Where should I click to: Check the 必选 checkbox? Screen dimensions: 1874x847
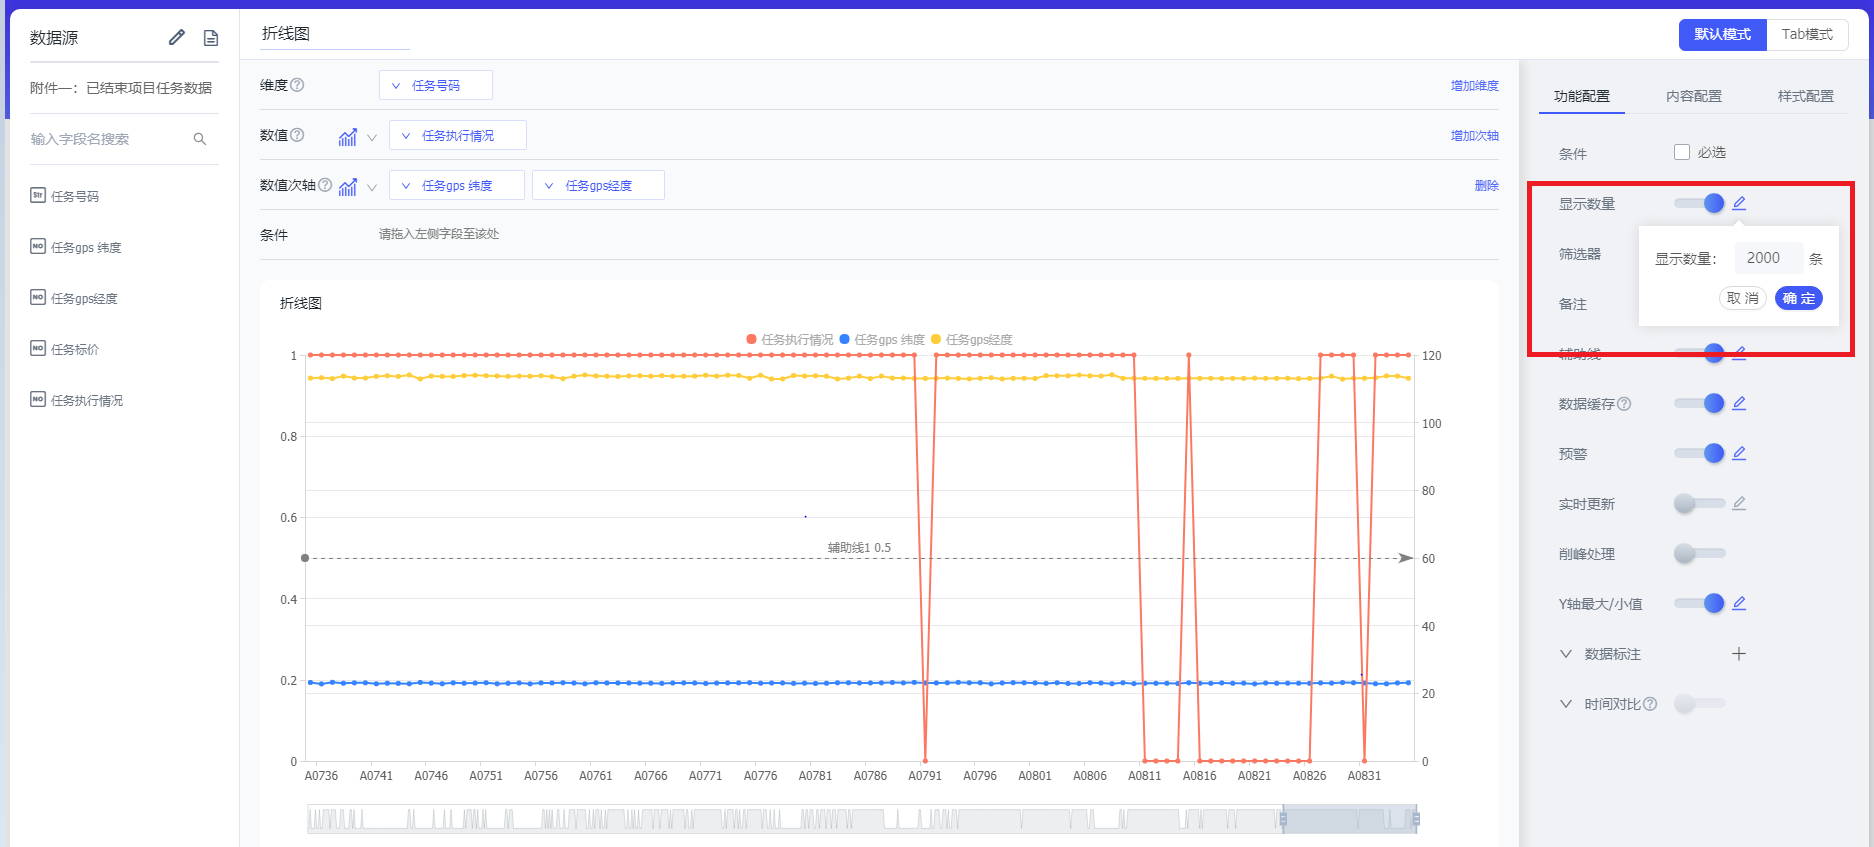(x=1682, y=152)
